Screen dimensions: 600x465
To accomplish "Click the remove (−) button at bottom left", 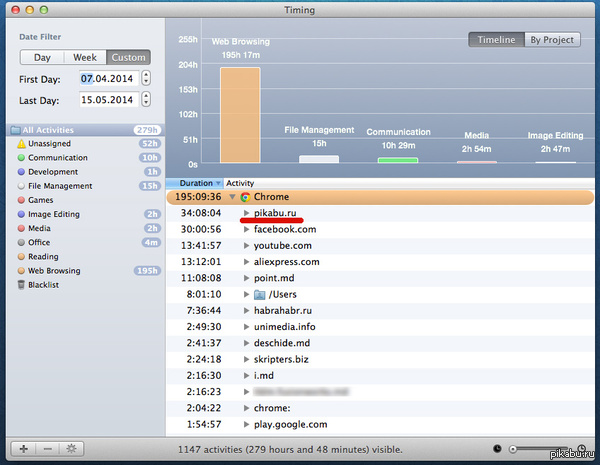I will (x=45, y=450).
